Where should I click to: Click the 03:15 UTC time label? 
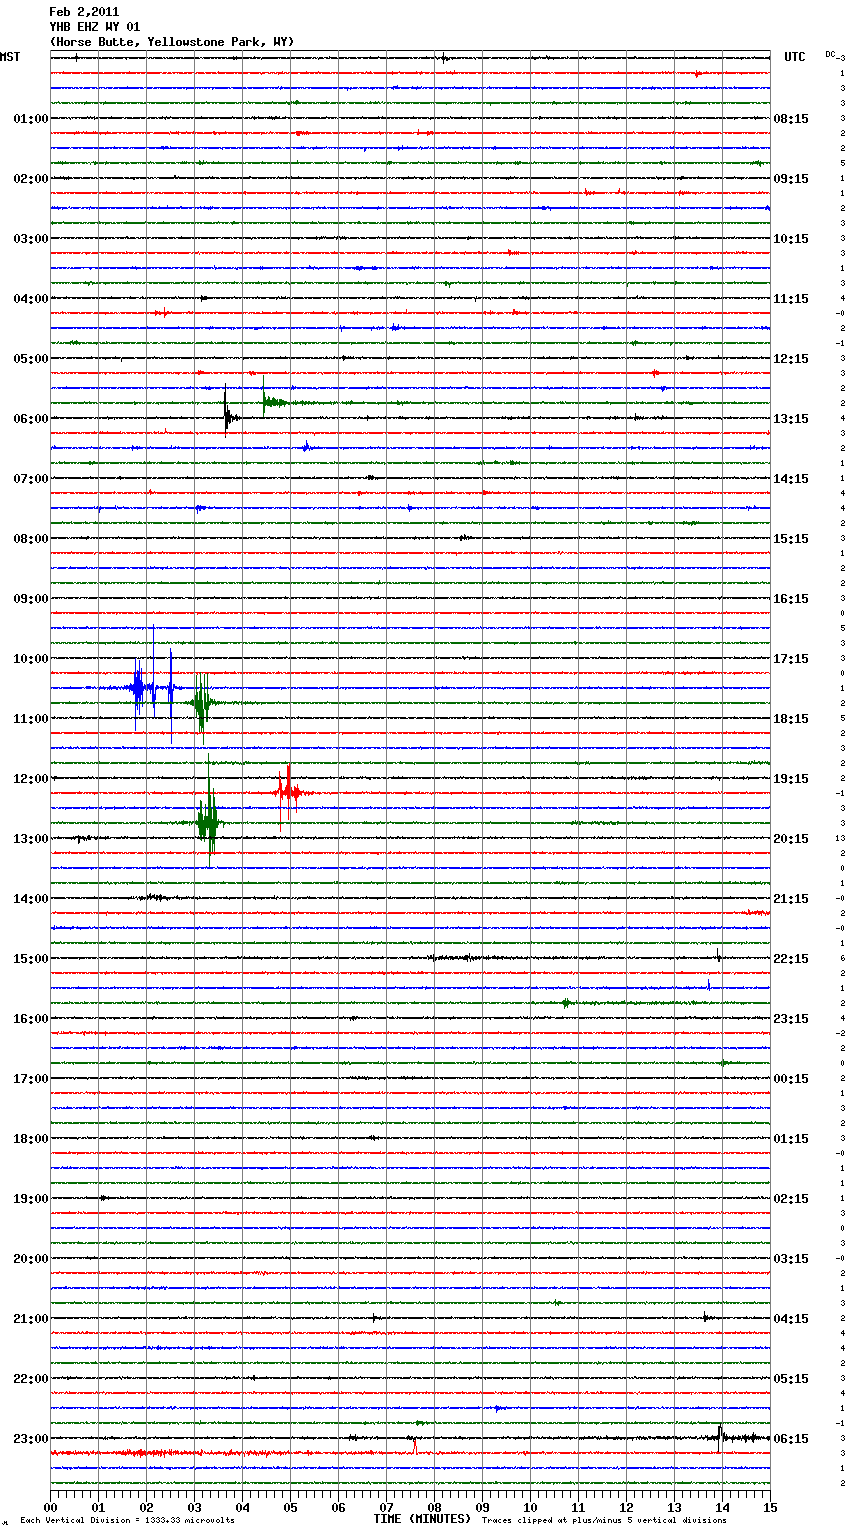(x=791, y=1259)
